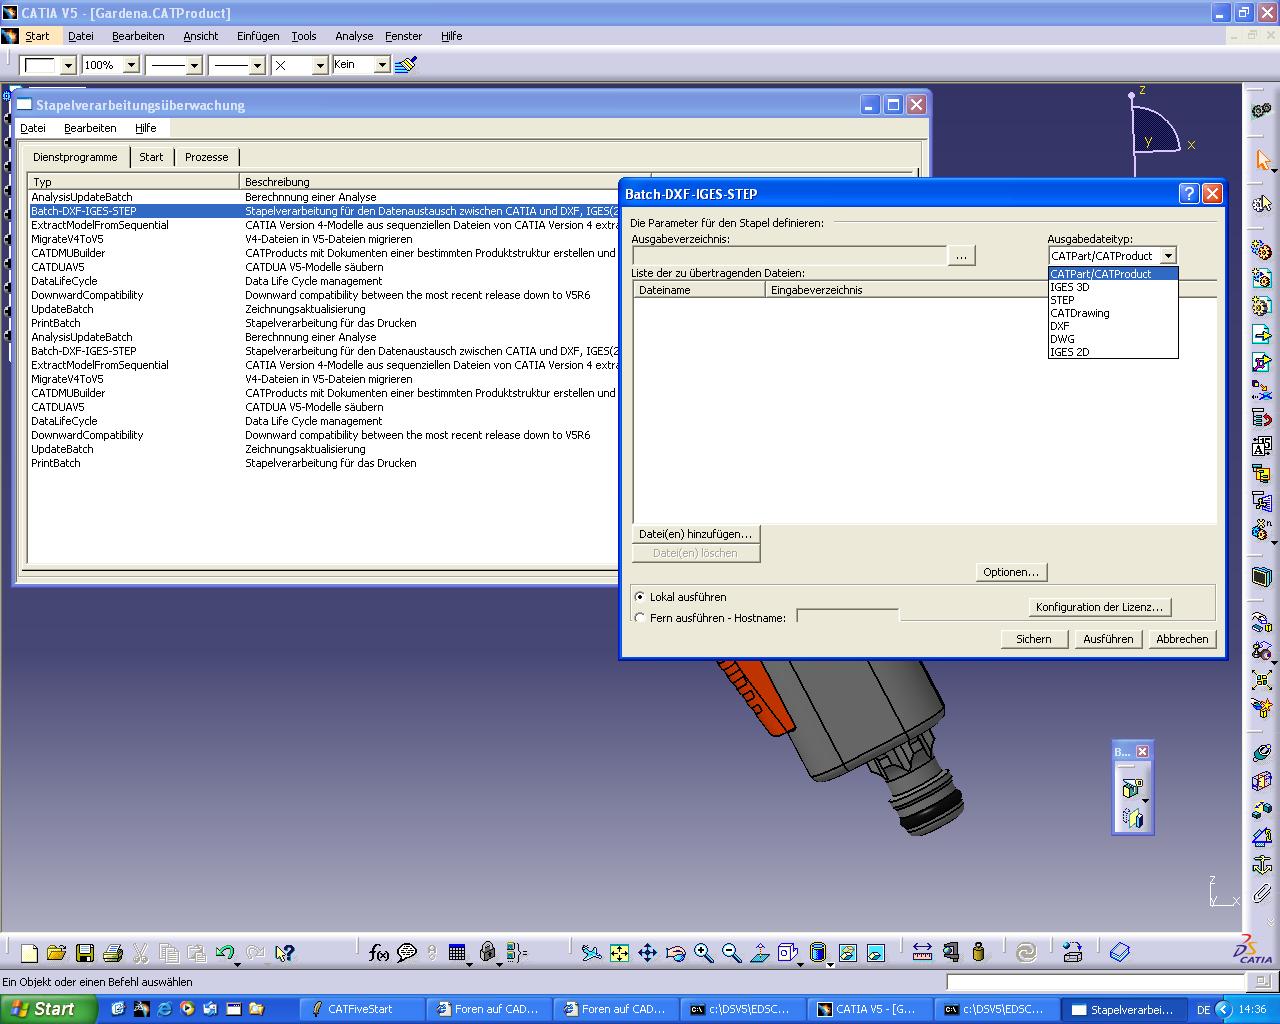
Task: Open the point symbol X dropdown
Action: coord(320,65)
